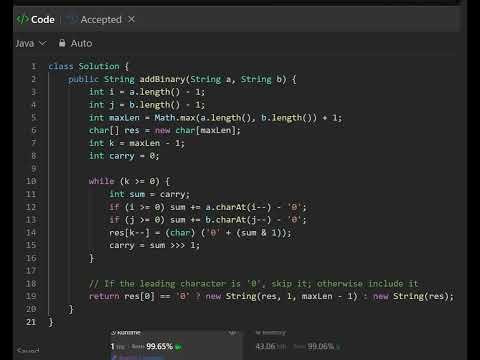Image resolution: width=480 pixels, height=360 pixels.
Task: Click line number 21 in the gutter
Action: [x=31, y=322]
